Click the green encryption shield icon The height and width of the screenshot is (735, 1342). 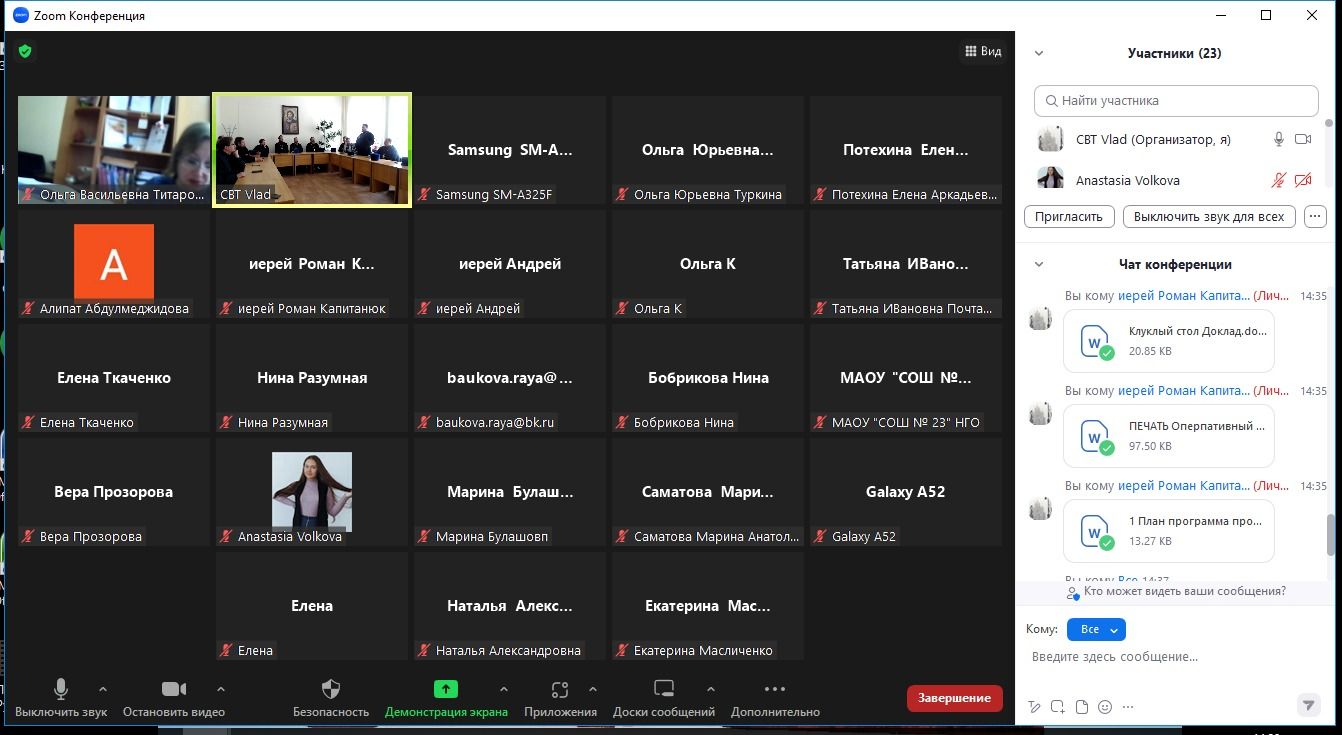pyautogui.click(x=25, y=51)
